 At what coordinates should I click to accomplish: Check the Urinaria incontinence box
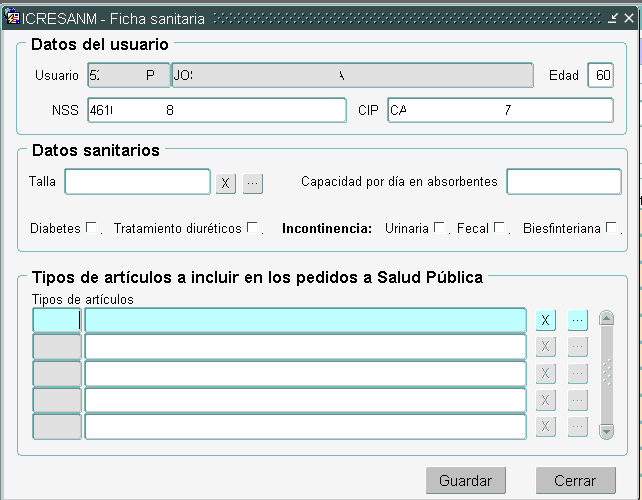click(439, 228)
